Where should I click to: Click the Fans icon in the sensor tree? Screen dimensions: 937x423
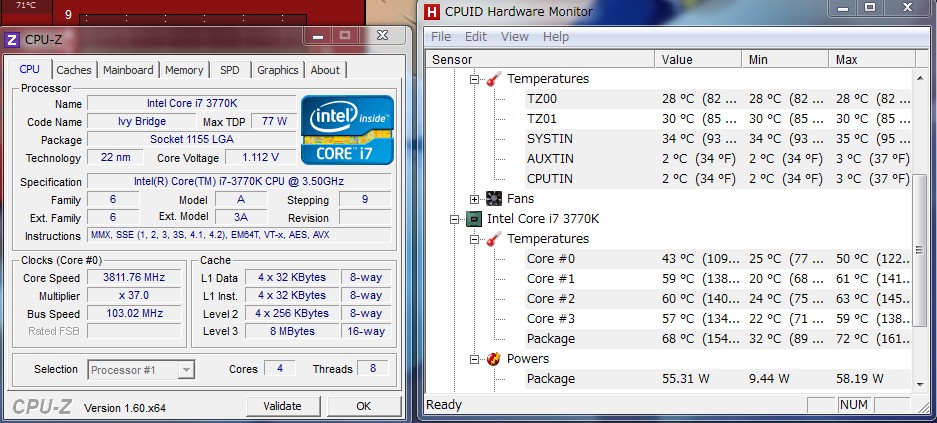[494, 198]
